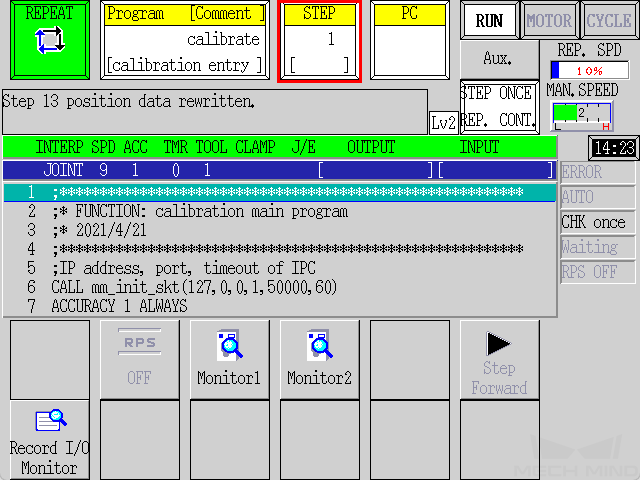Toggle the CYCLE start indicator
This screenshot has width=640, height=480.
coord(609,20)
